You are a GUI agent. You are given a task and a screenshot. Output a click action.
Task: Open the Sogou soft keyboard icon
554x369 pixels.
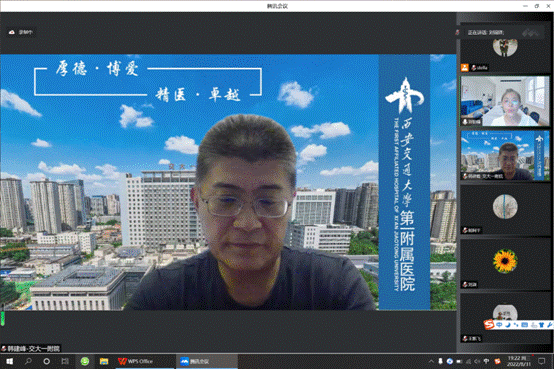[x=524, y=324]
